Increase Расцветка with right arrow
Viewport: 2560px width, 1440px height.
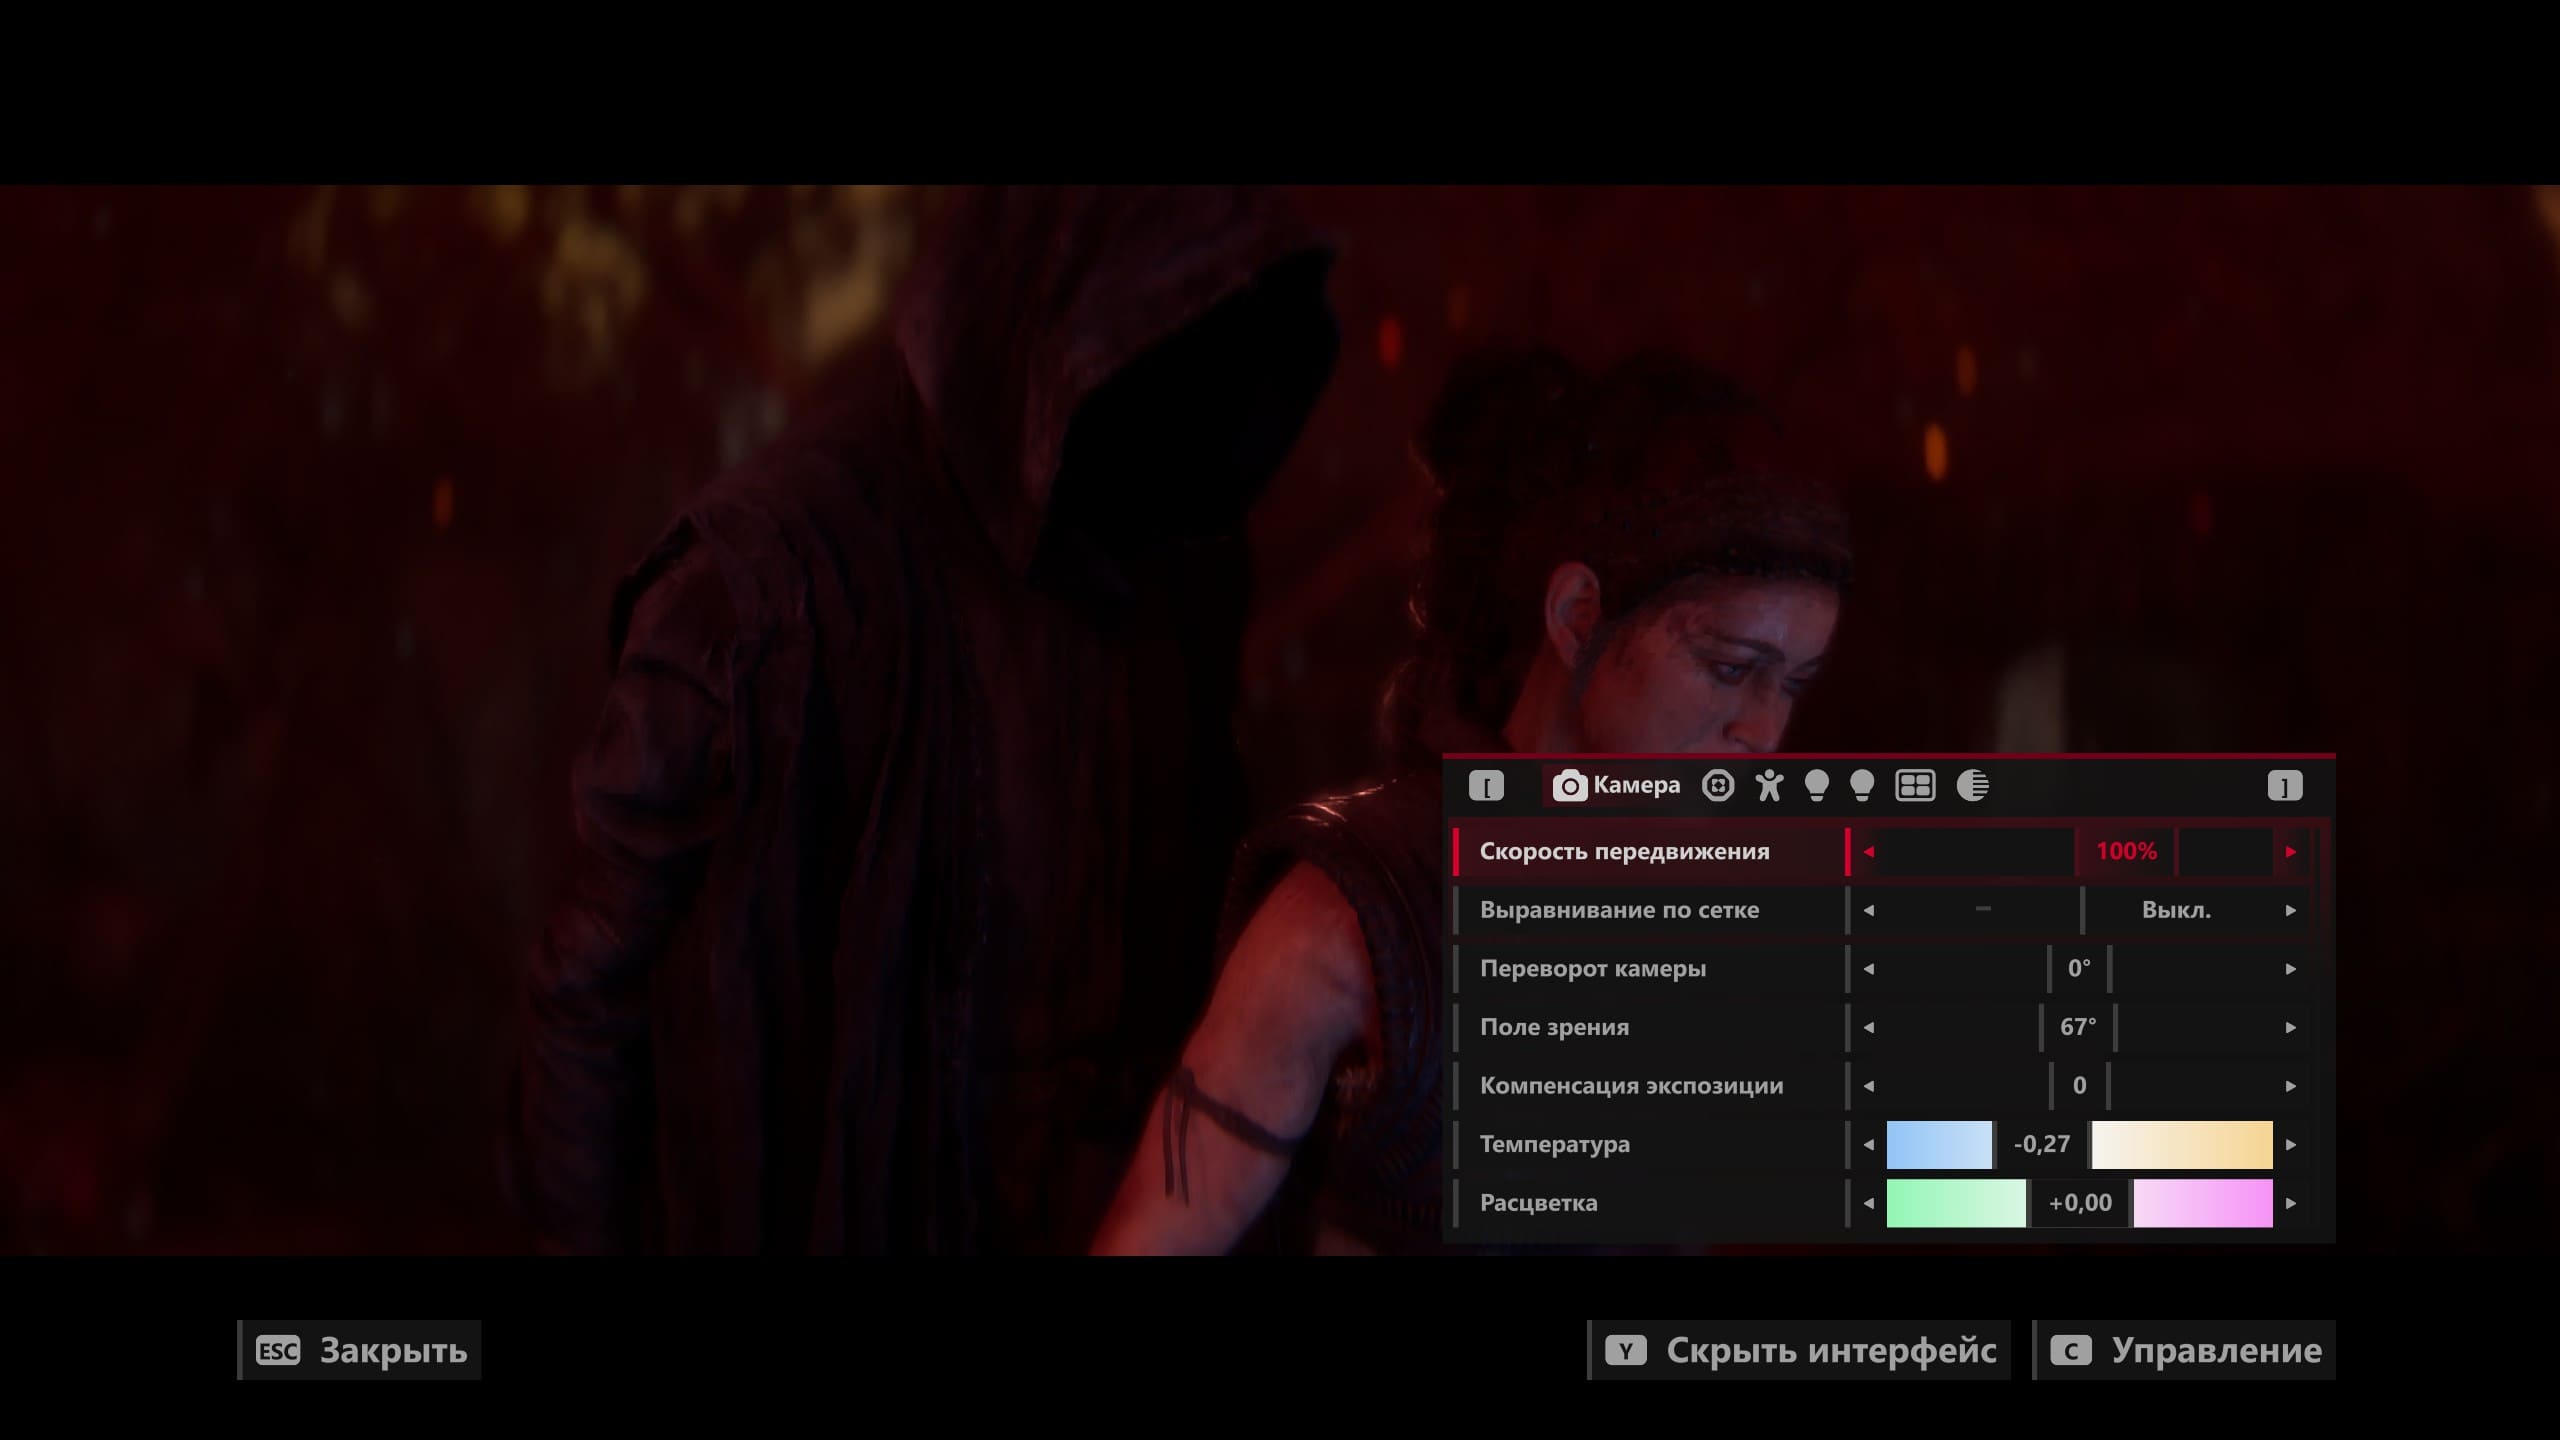2291,1203
